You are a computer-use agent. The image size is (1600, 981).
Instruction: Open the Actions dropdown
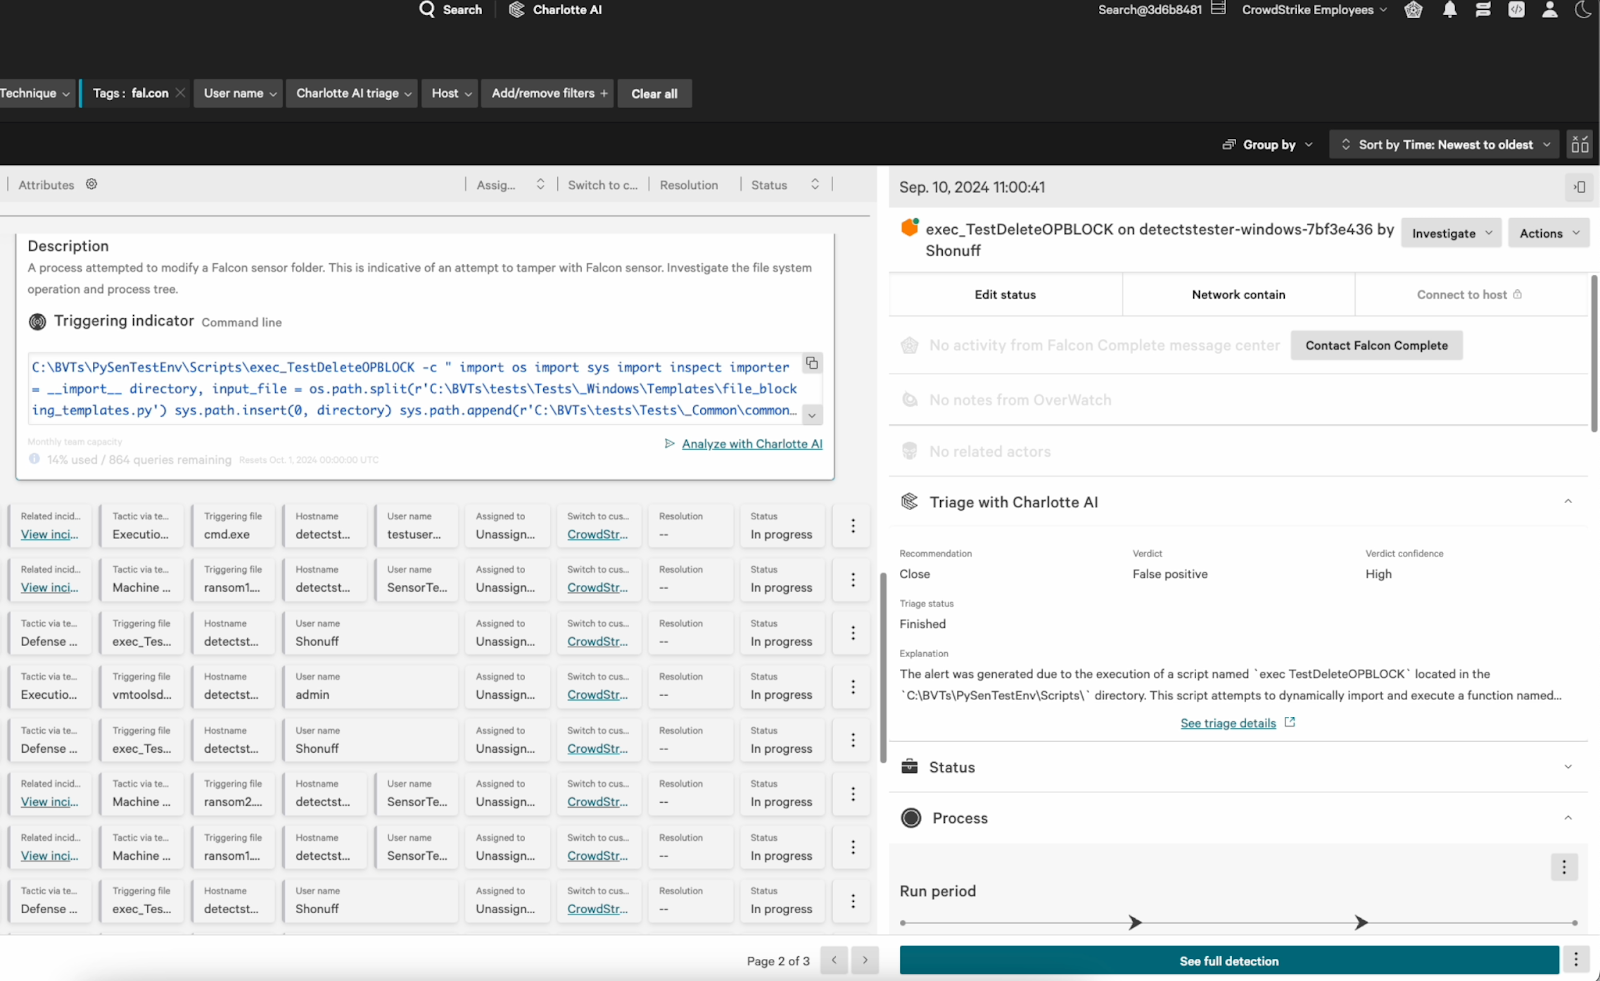click(x=1549, y=233)
